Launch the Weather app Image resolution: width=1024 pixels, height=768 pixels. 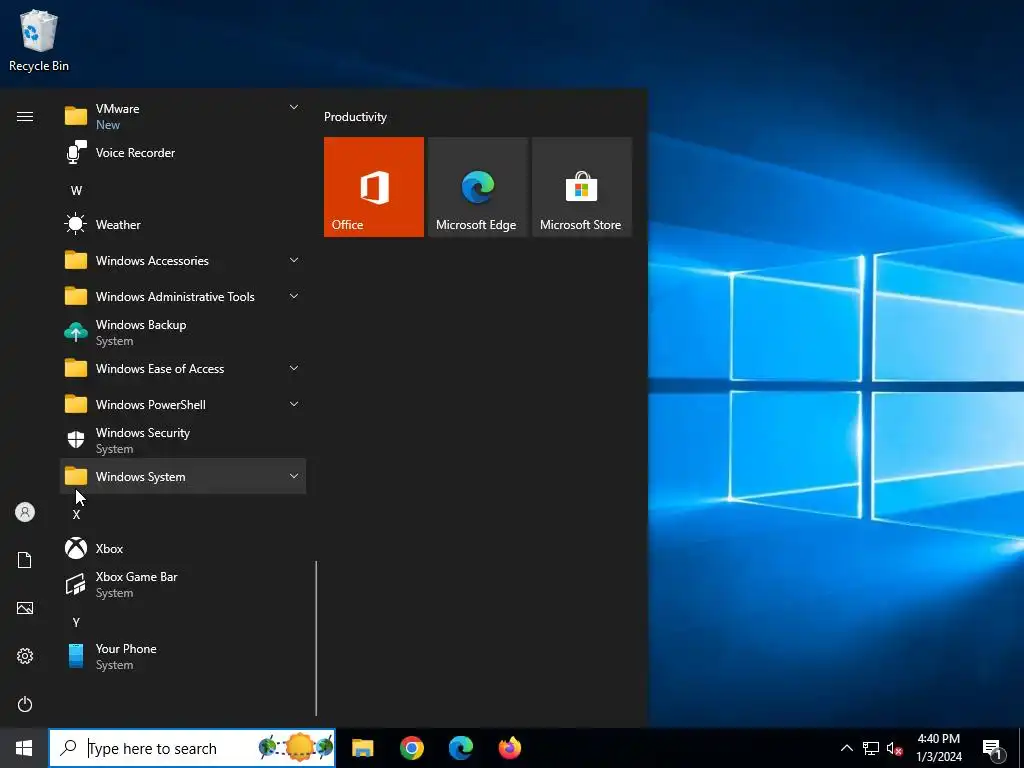point(183,225)
